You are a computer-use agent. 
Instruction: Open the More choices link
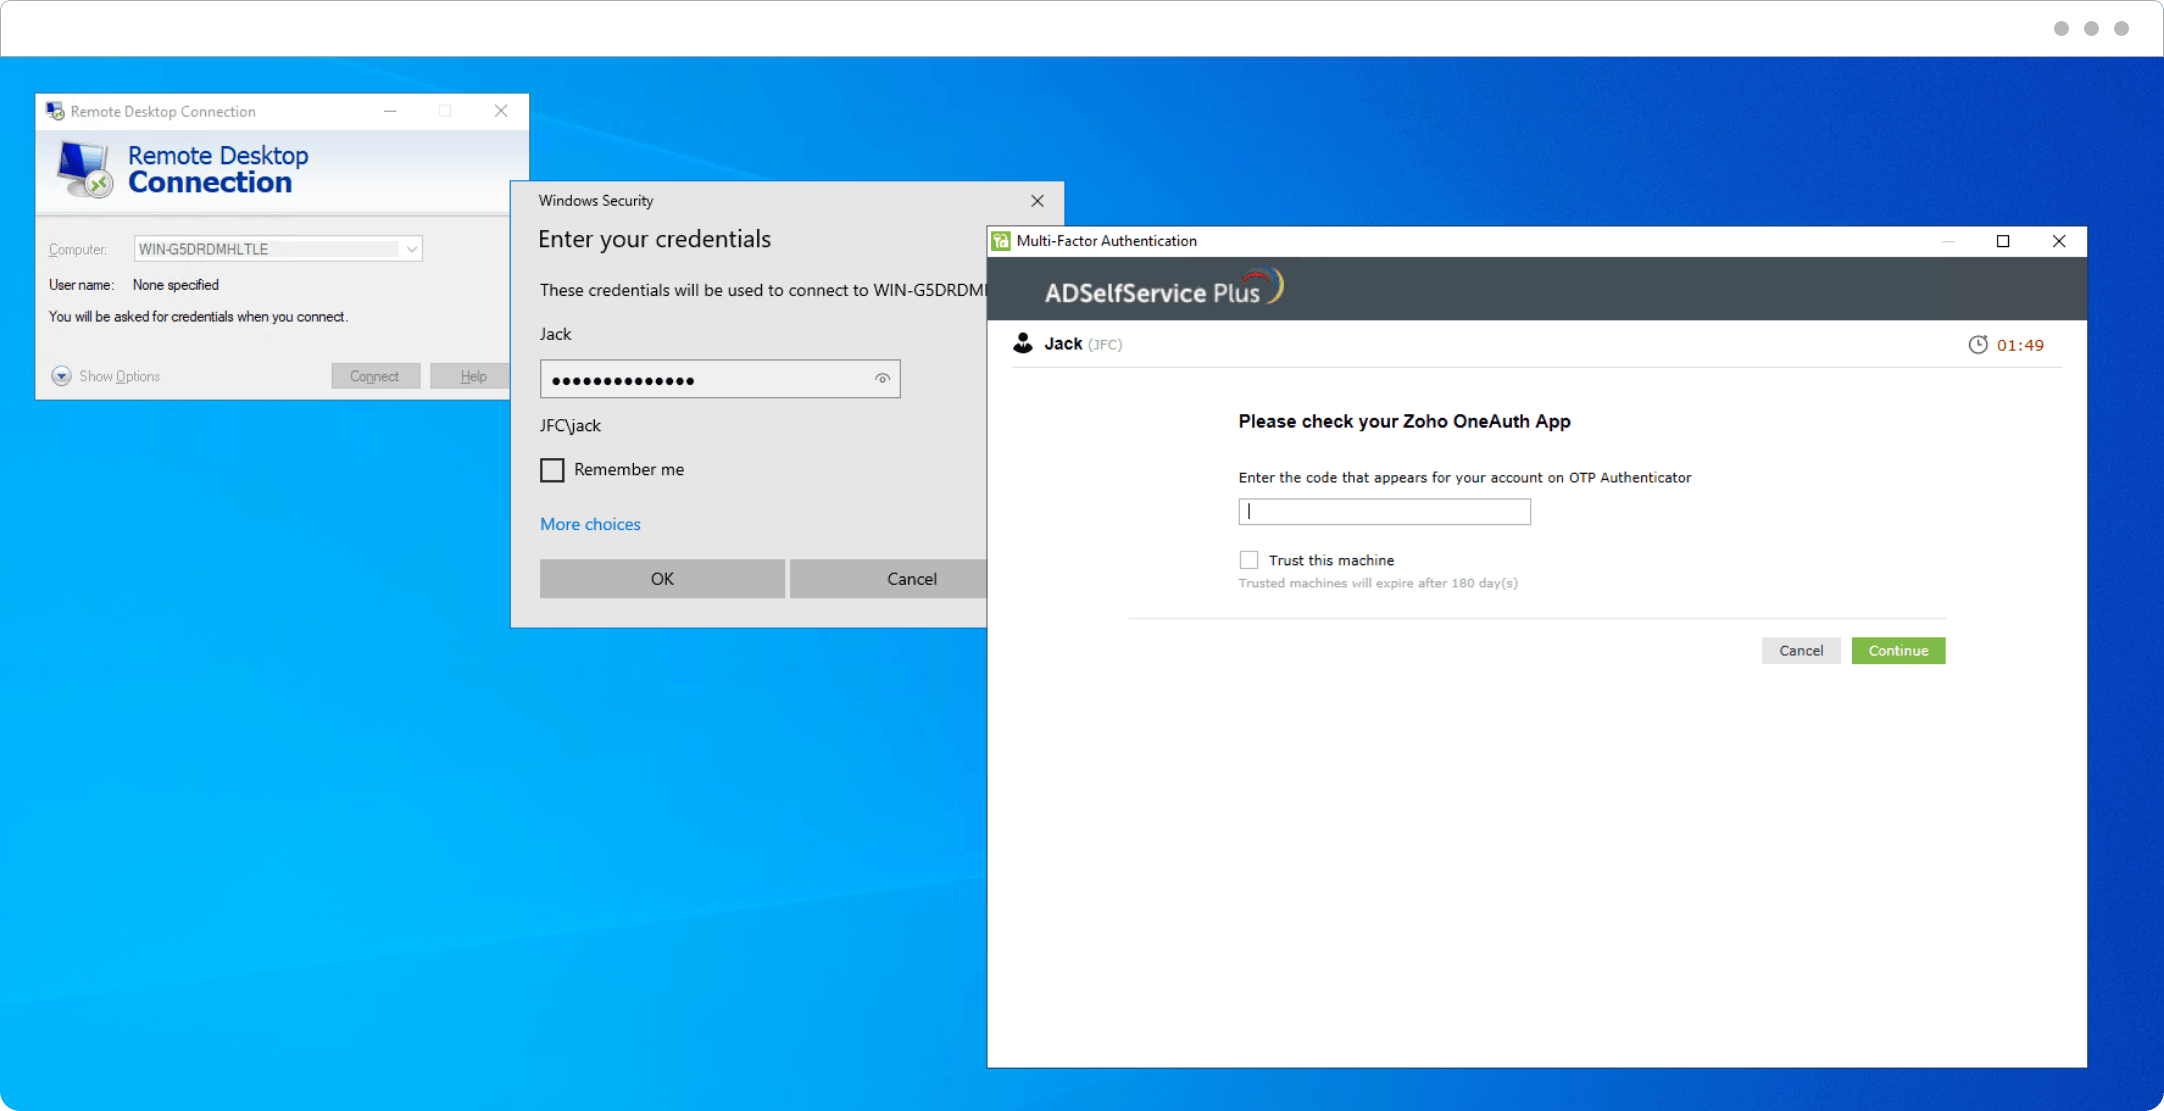tap(590, 524)
